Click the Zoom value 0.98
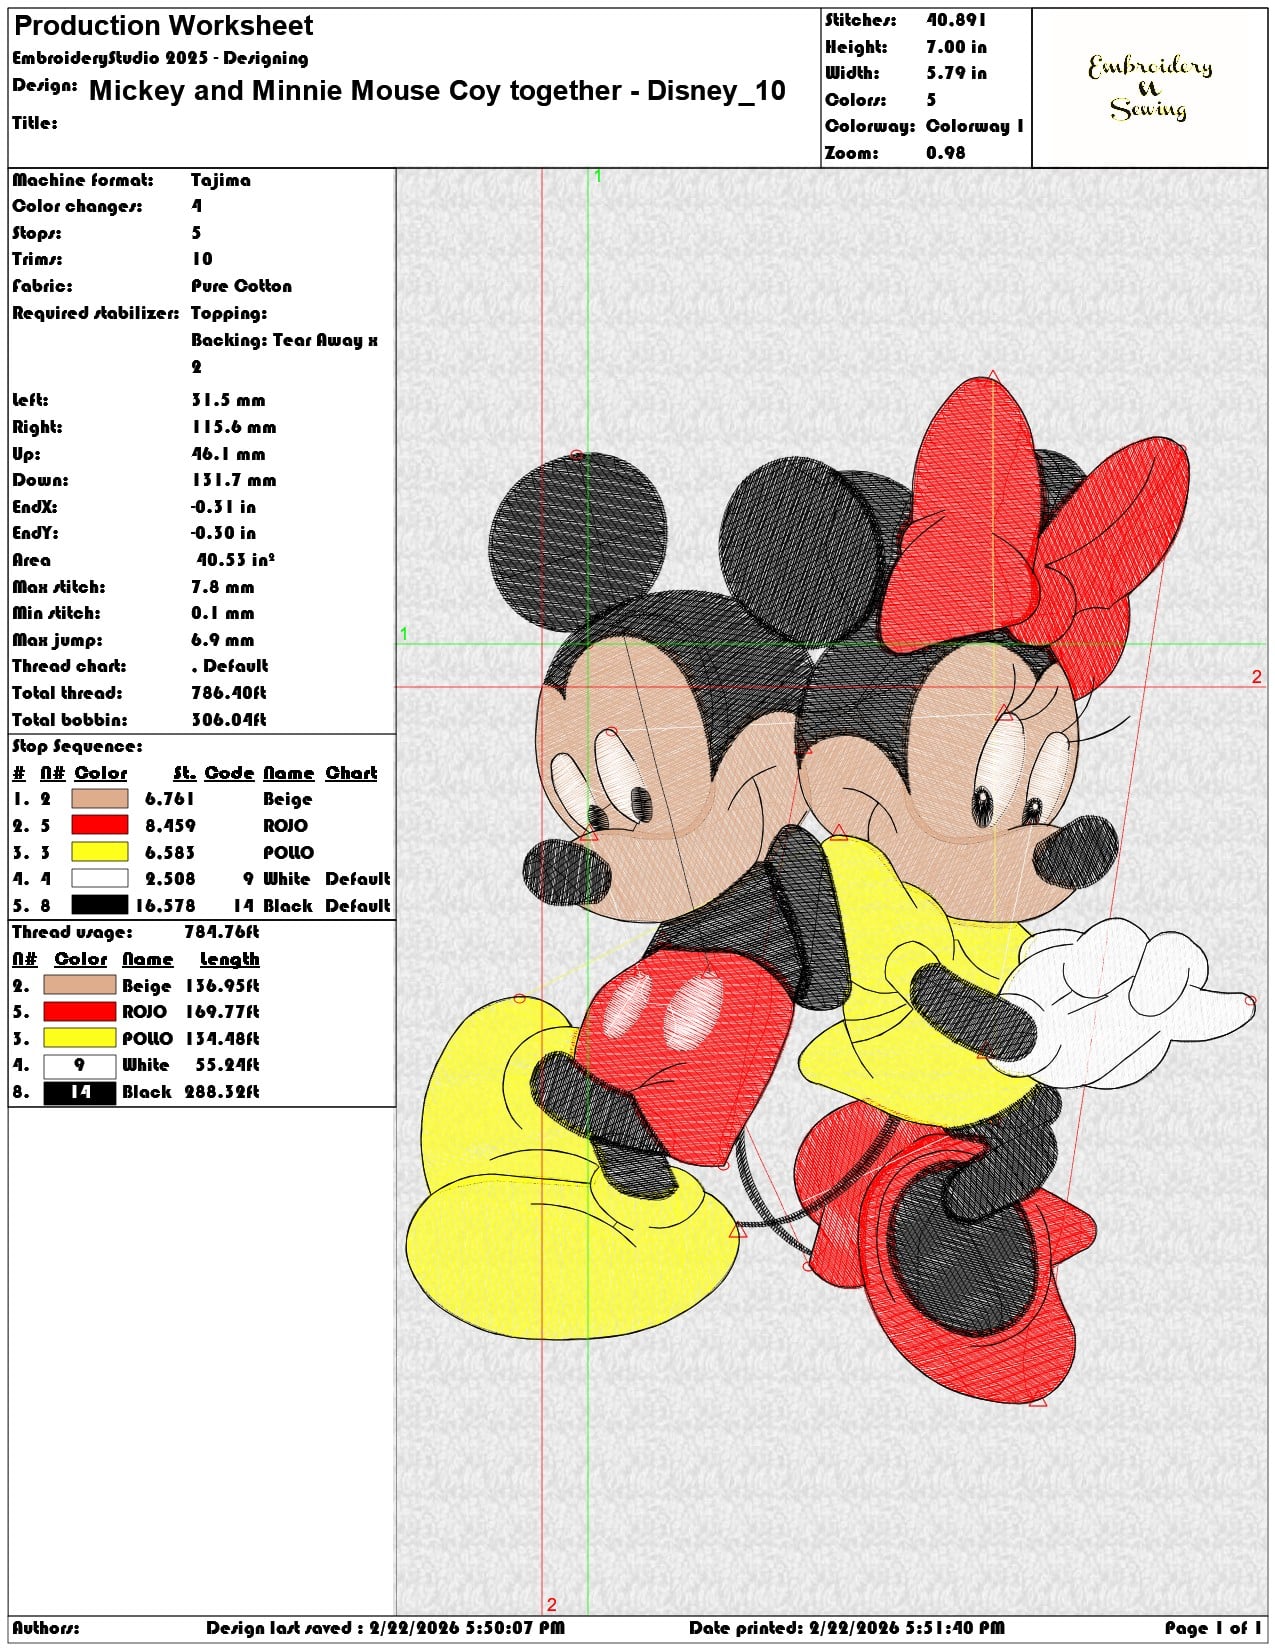 coord(946,153)
